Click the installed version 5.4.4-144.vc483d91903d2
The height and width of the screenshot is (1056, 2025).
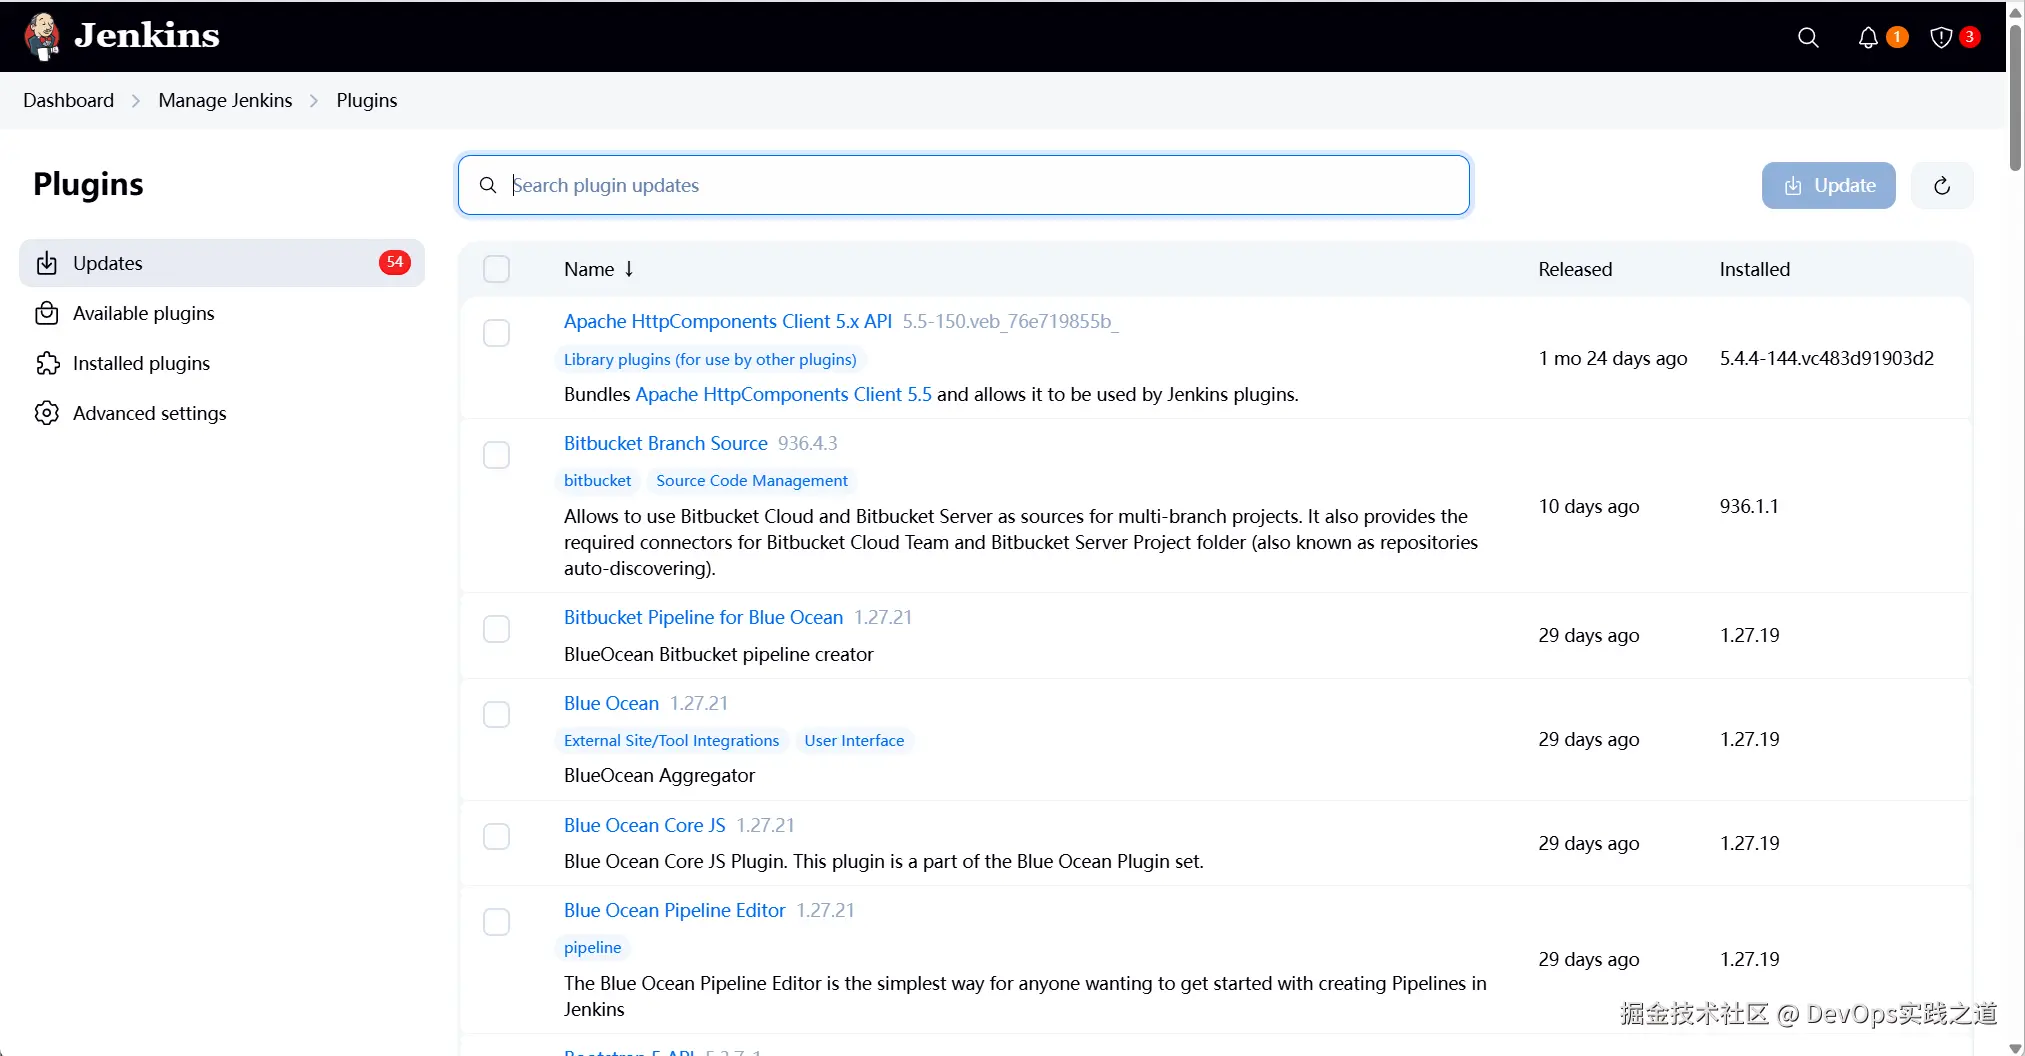coord(1827,358)
